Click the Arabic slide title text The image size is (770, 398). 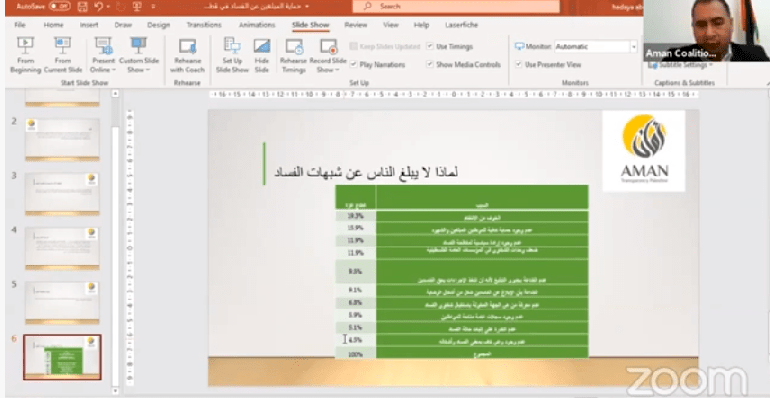click(x=366, y=171)
